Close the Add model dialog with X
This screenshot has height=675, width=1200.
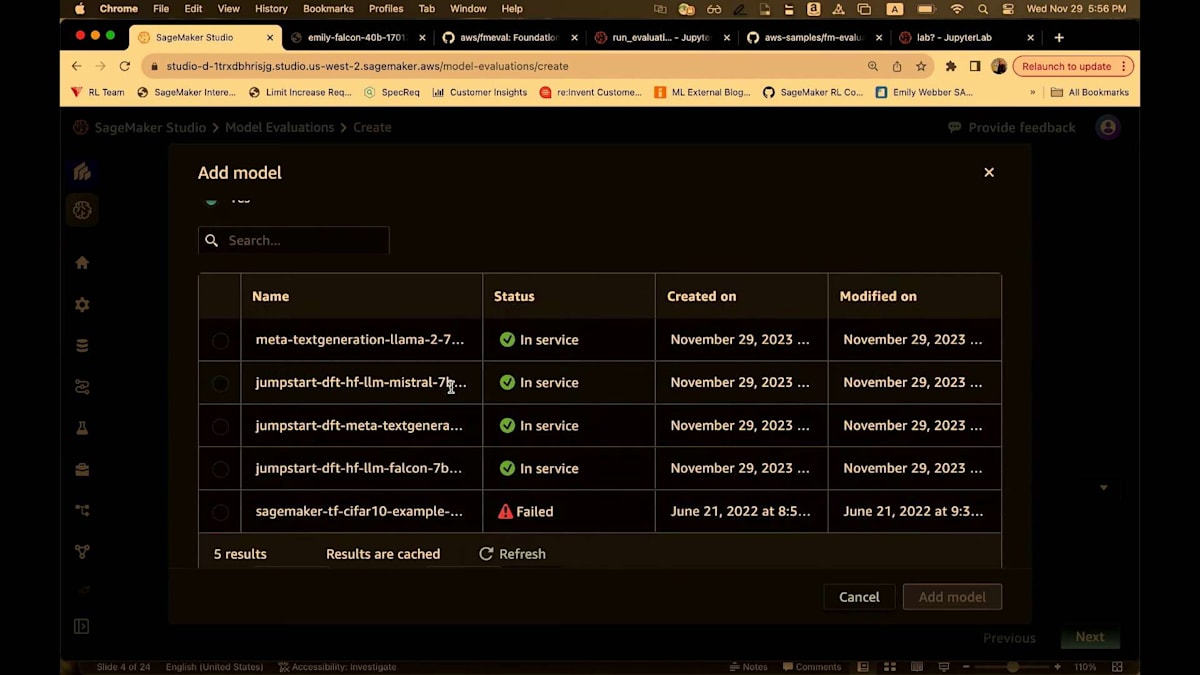point(989,172)
